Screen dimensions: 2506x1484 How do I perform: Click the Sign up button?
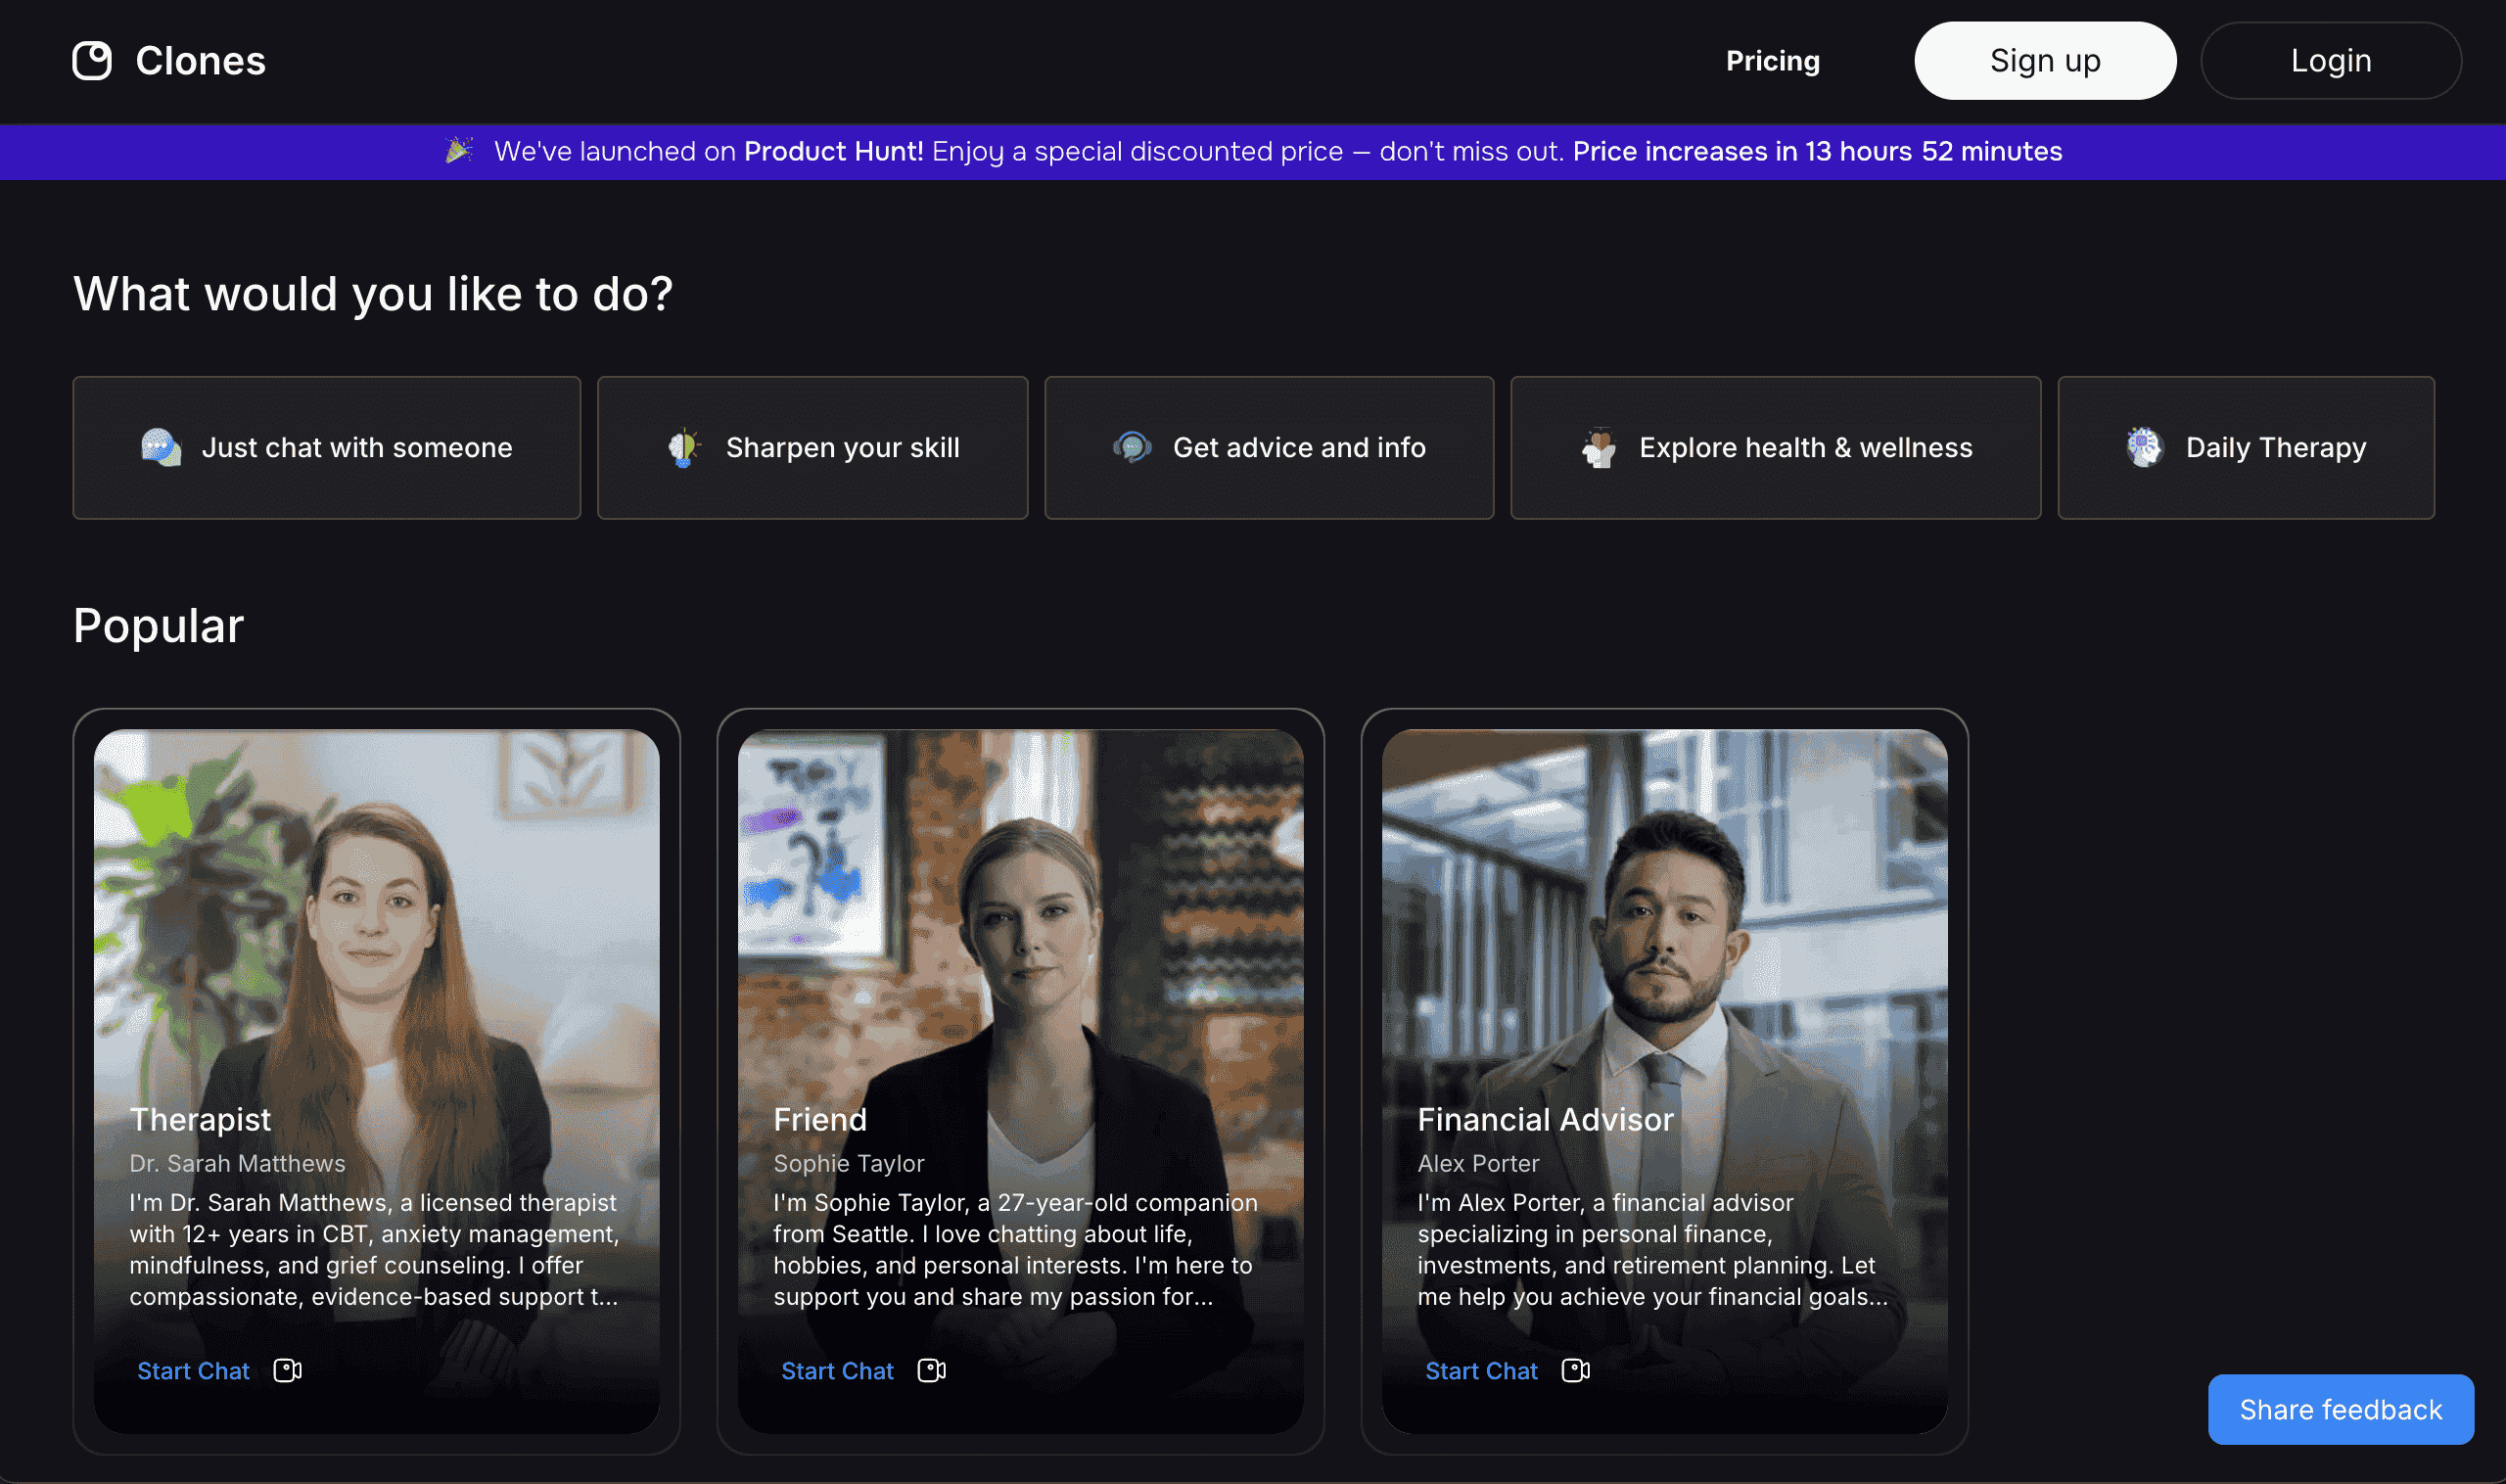coord(2044,61)
